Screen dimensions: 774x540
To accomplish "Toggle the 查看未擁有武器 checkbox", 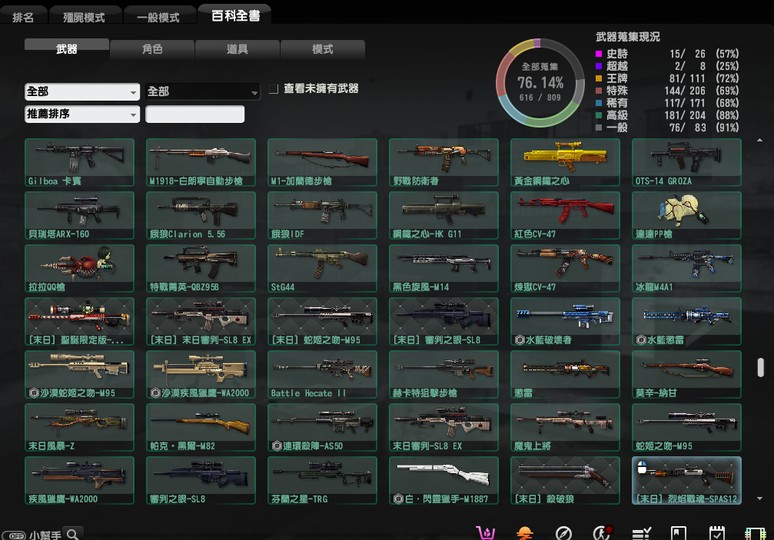I will [273, 89].
